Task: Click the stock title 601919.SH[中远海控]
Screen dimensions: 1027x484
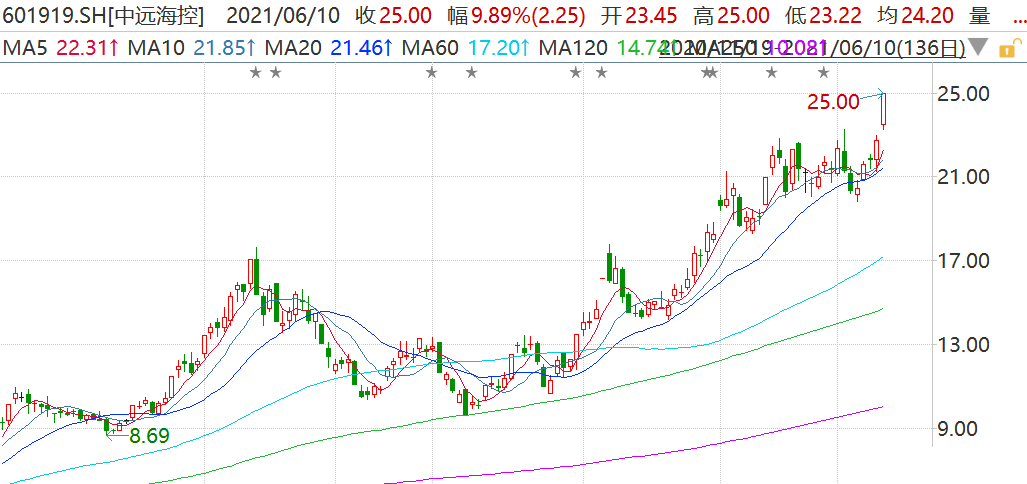Action: pyautogui.click(x=103, y=16)
